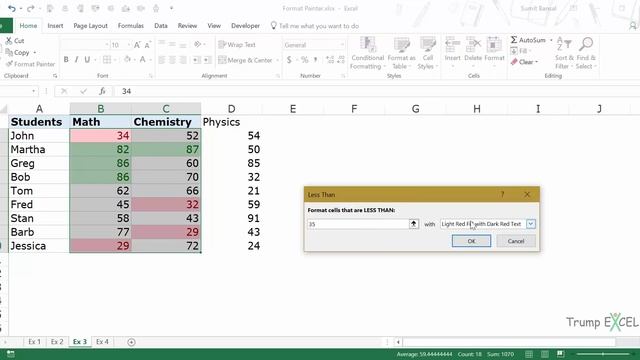Screen dimensions: 640x360
Task: Click the Fill Color bucket icon
Action: coord(127,60)
